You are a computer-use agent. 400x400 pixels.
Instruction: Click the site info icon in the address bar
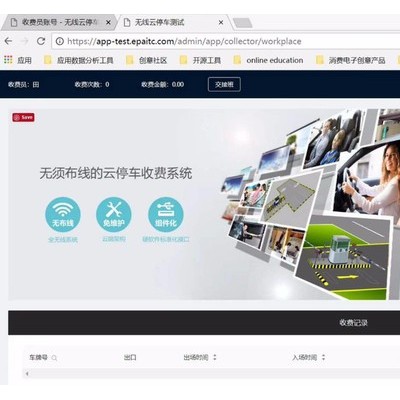(60, 41)
